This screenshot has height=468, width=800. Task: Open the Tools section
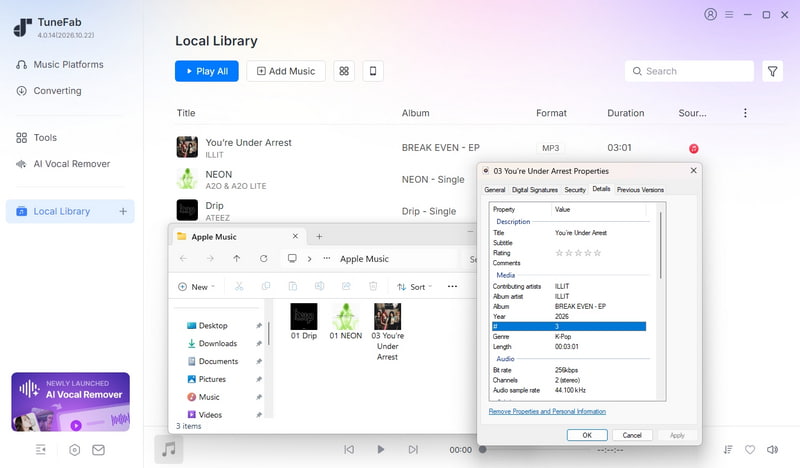[x=36, y=138]
